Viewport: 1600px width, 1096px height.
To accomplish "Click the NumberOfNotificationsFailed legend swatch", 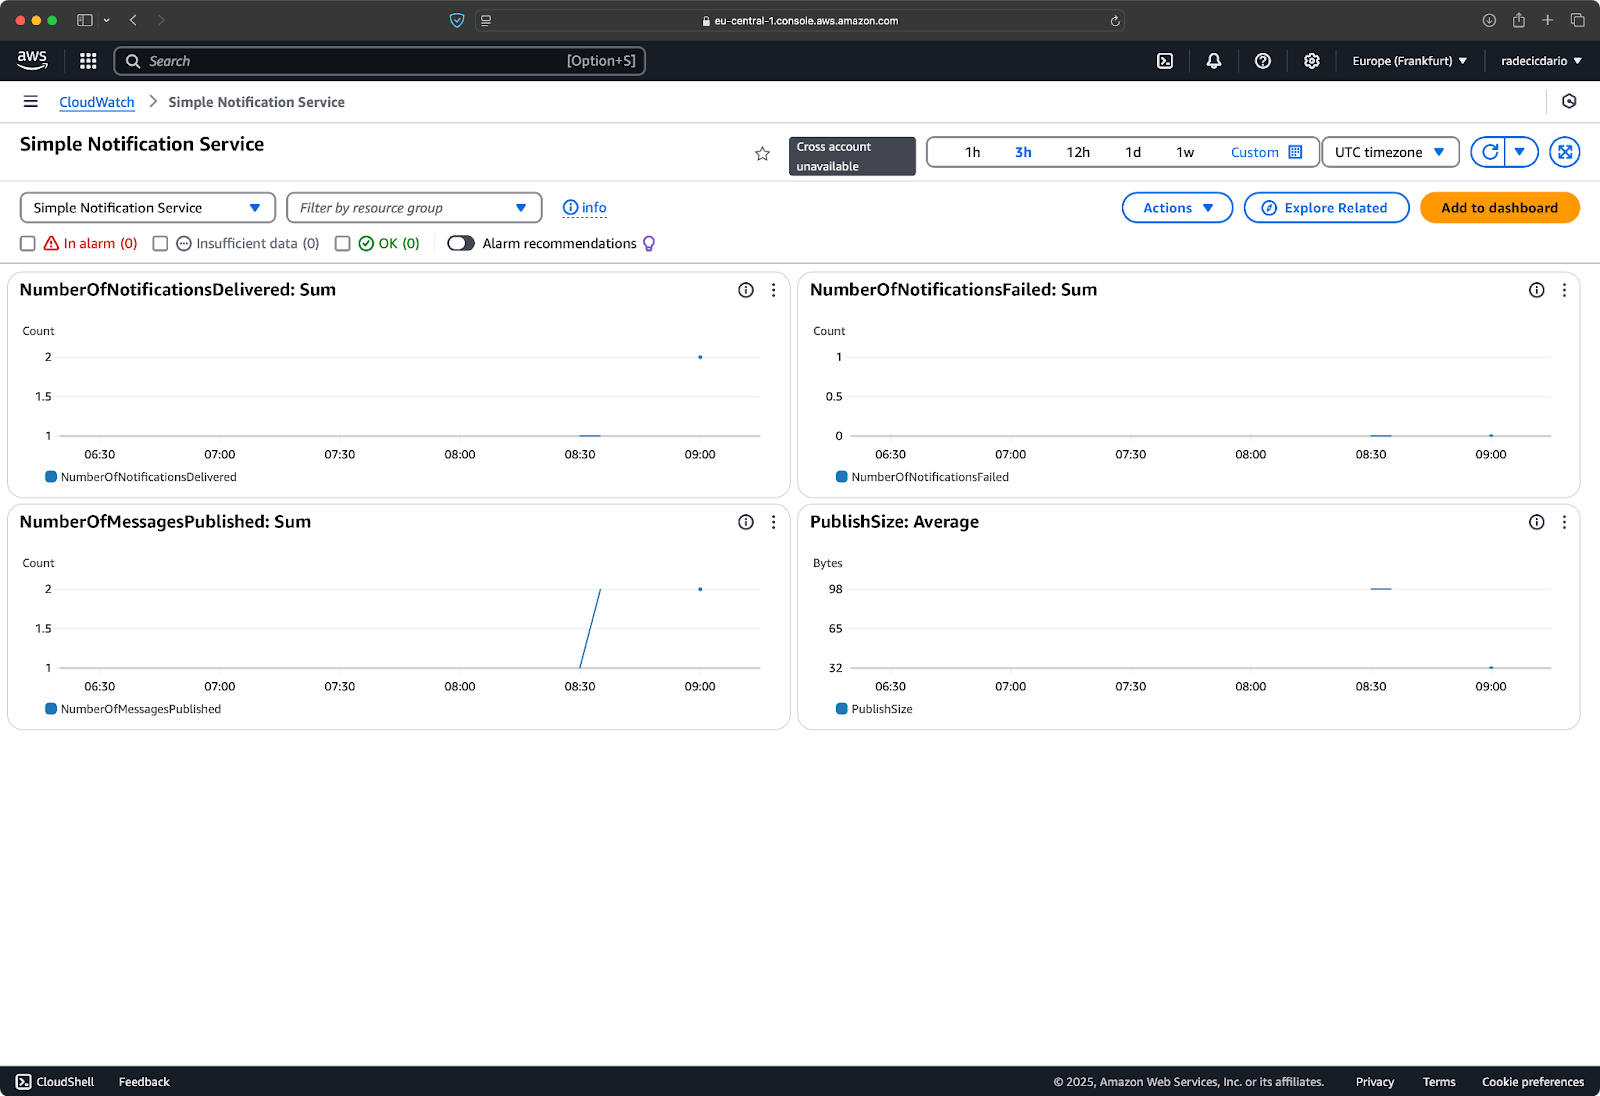I will point(842,477).
